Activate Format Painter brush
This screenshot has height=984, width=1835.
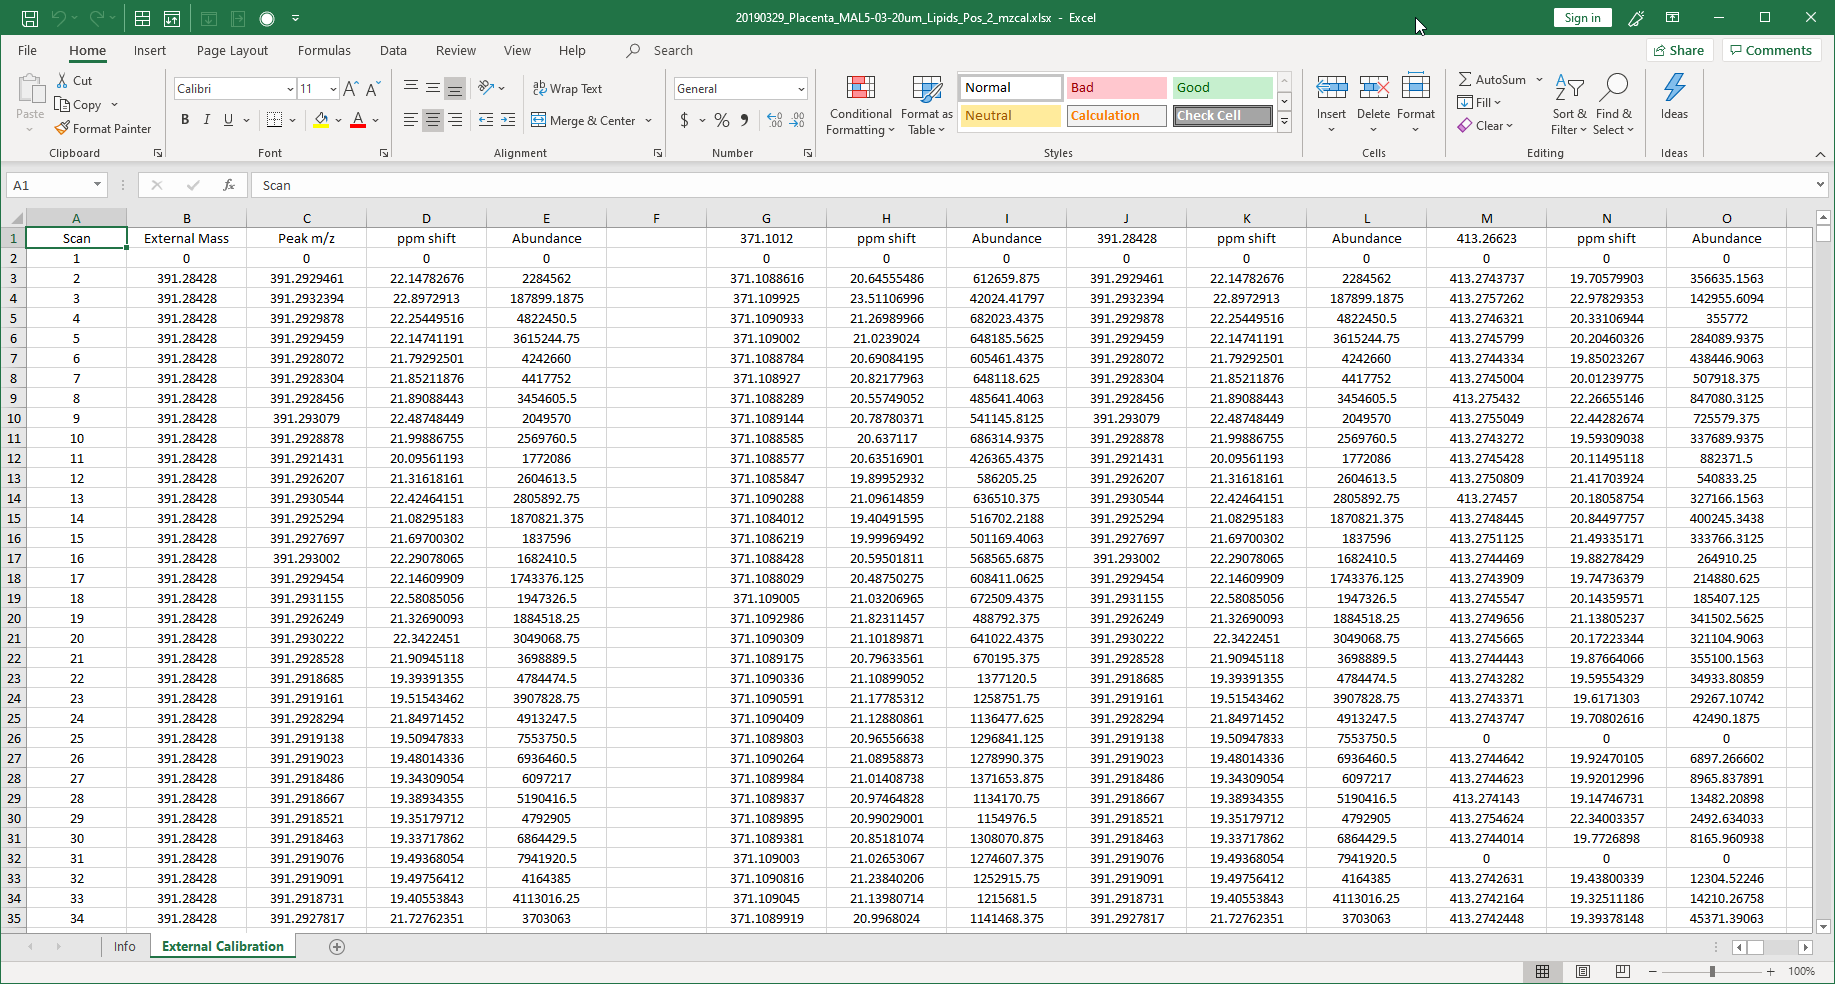pyautogui.click(x=103, y=128)
